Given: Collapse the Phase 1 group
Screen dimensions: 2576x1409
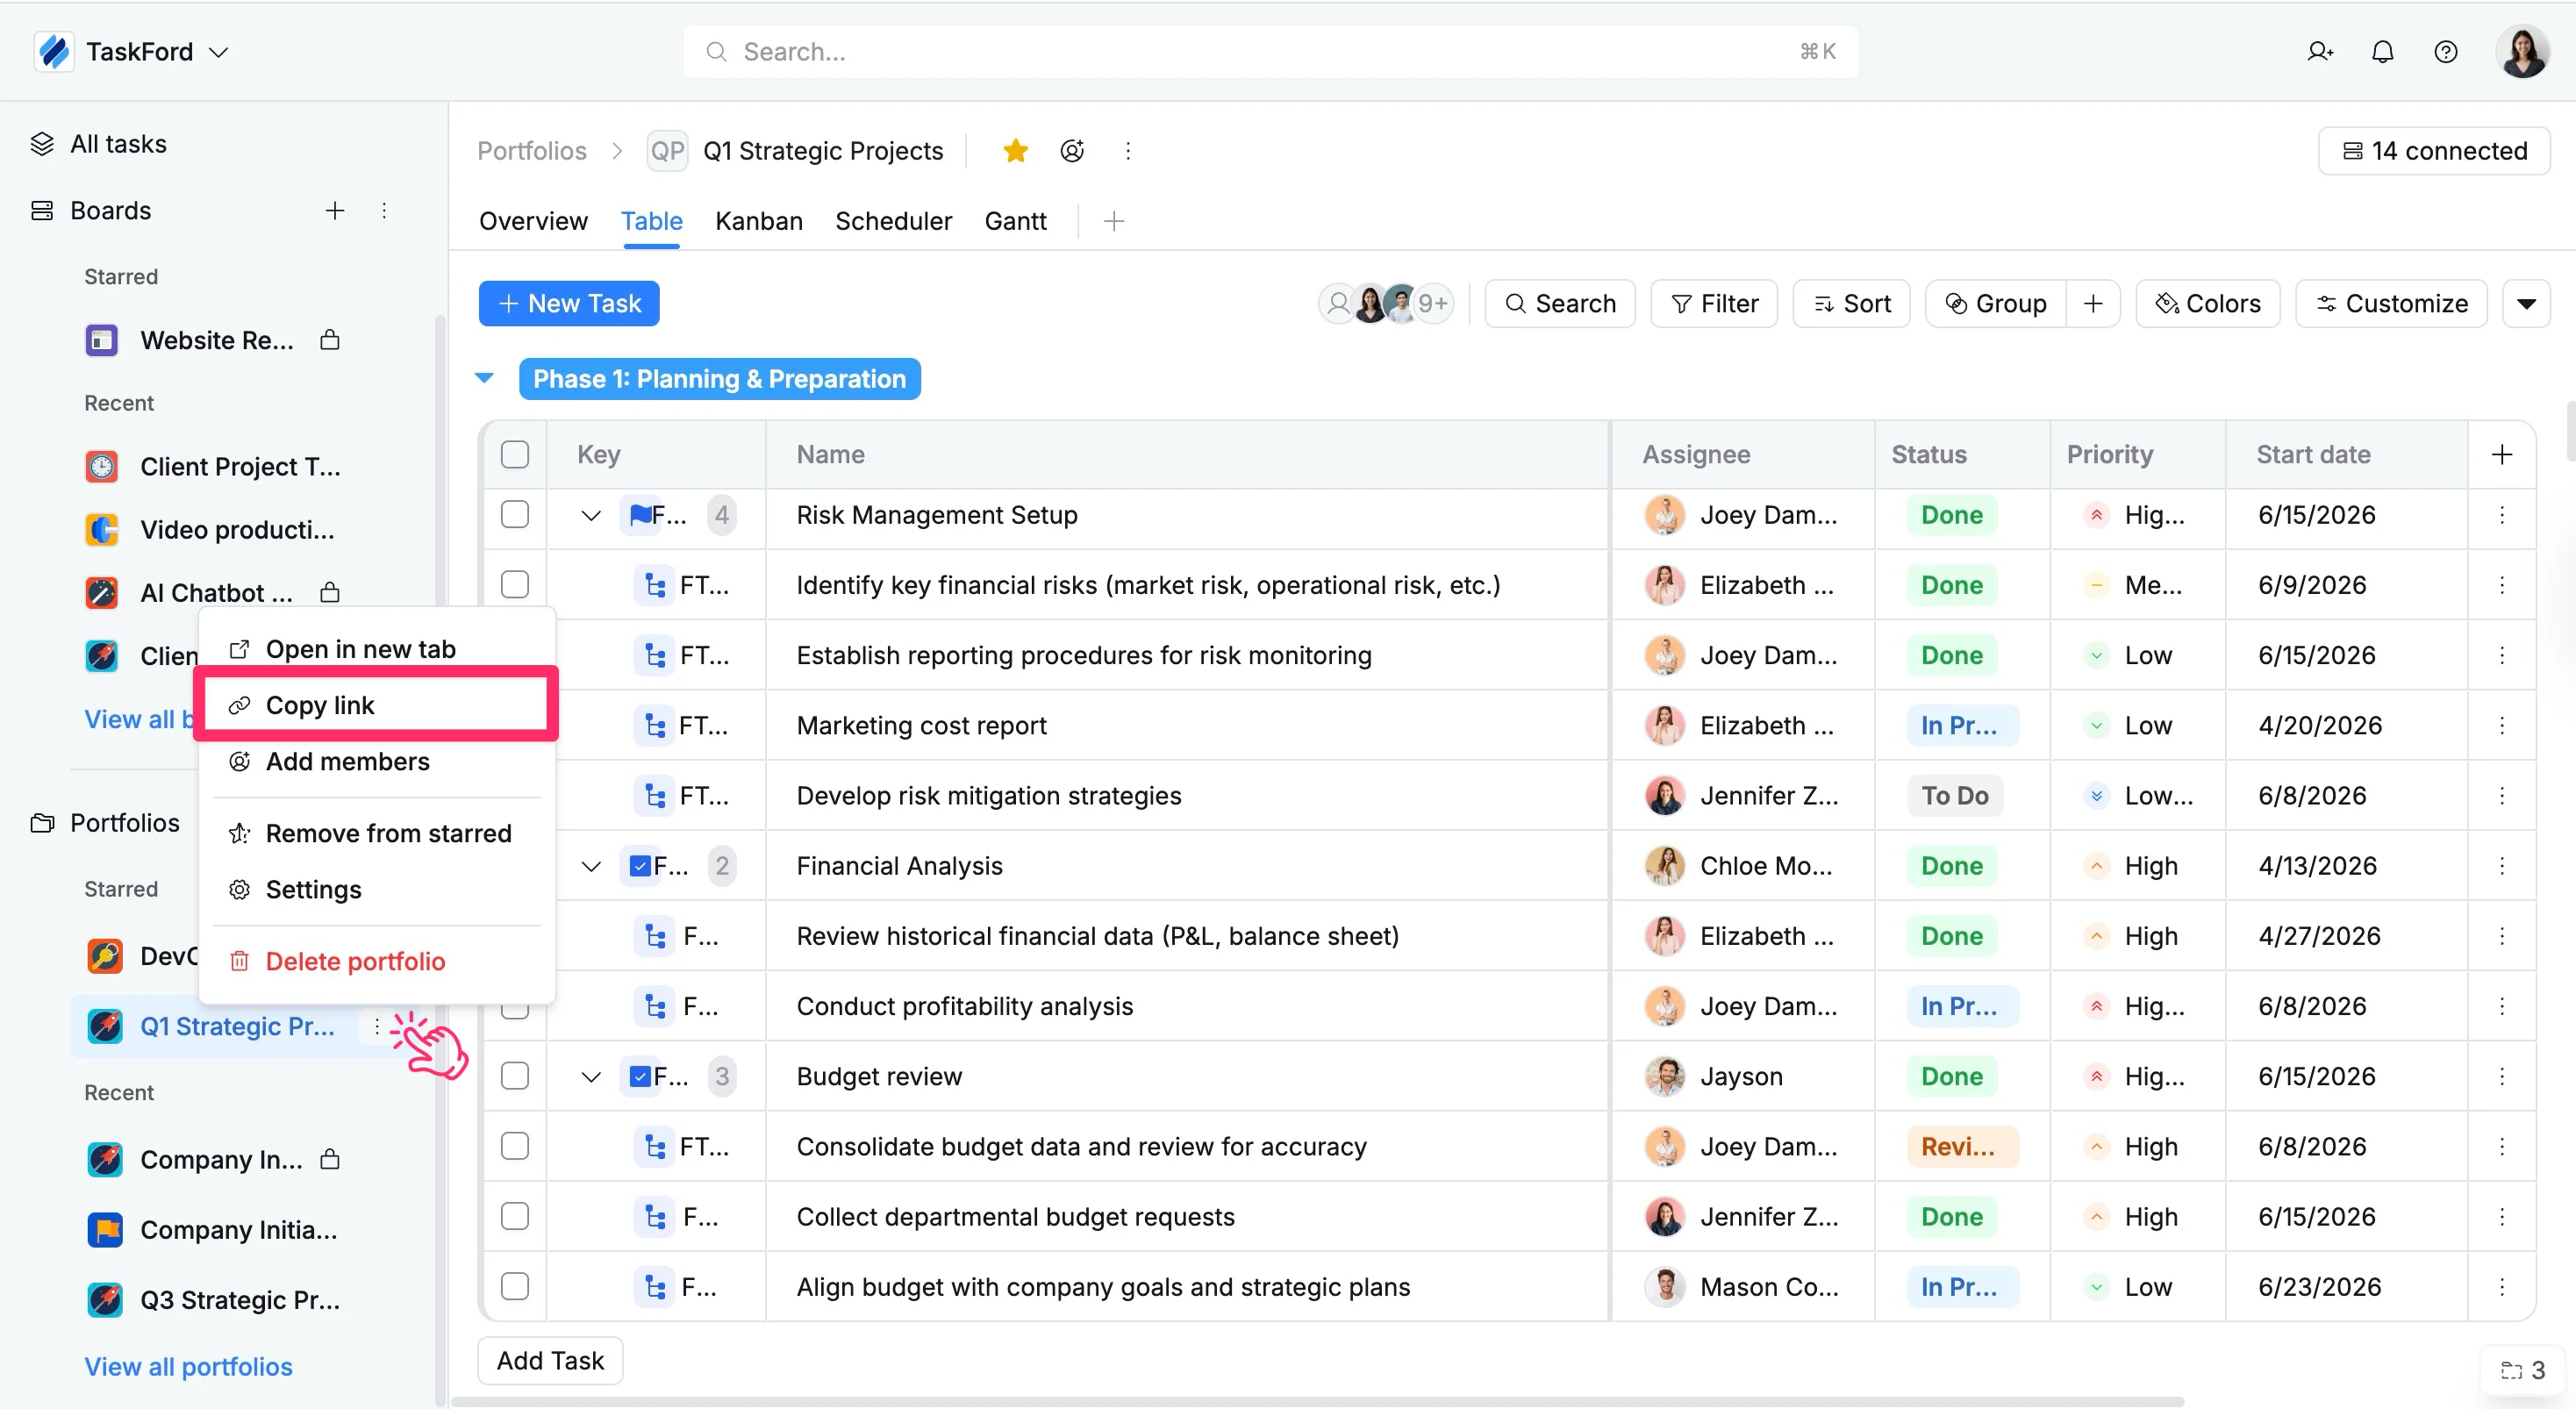Looking at the screenshot, I should pos(485,379).
